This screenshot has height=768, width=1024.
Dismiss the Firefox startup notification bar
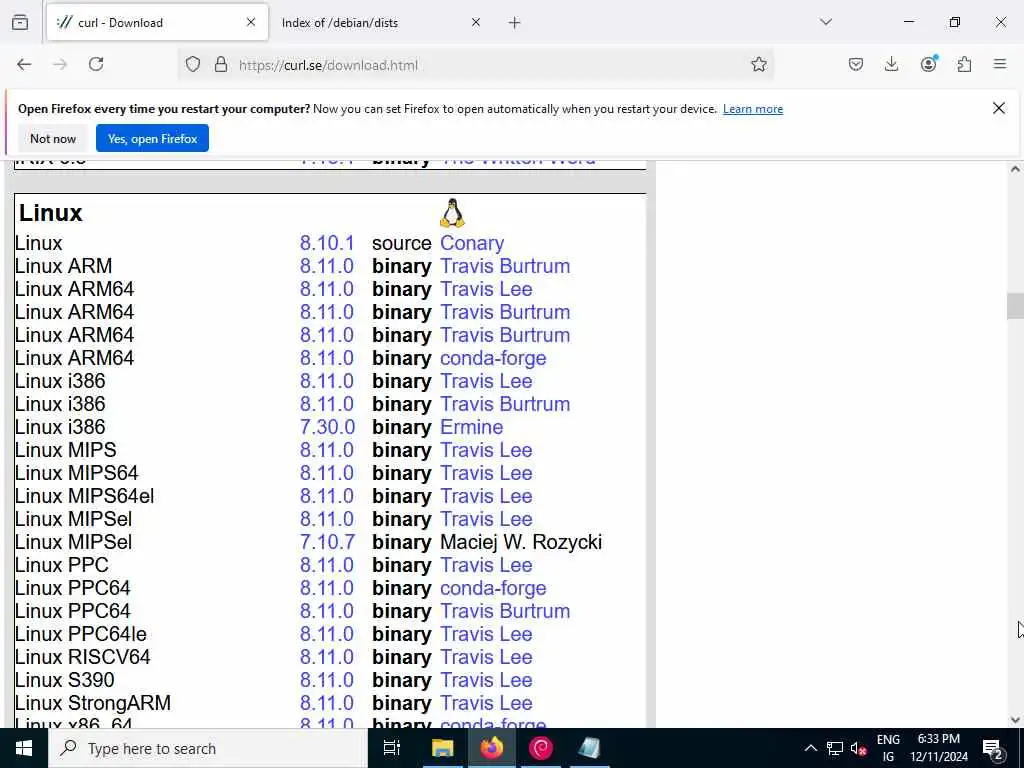[999, 108]
